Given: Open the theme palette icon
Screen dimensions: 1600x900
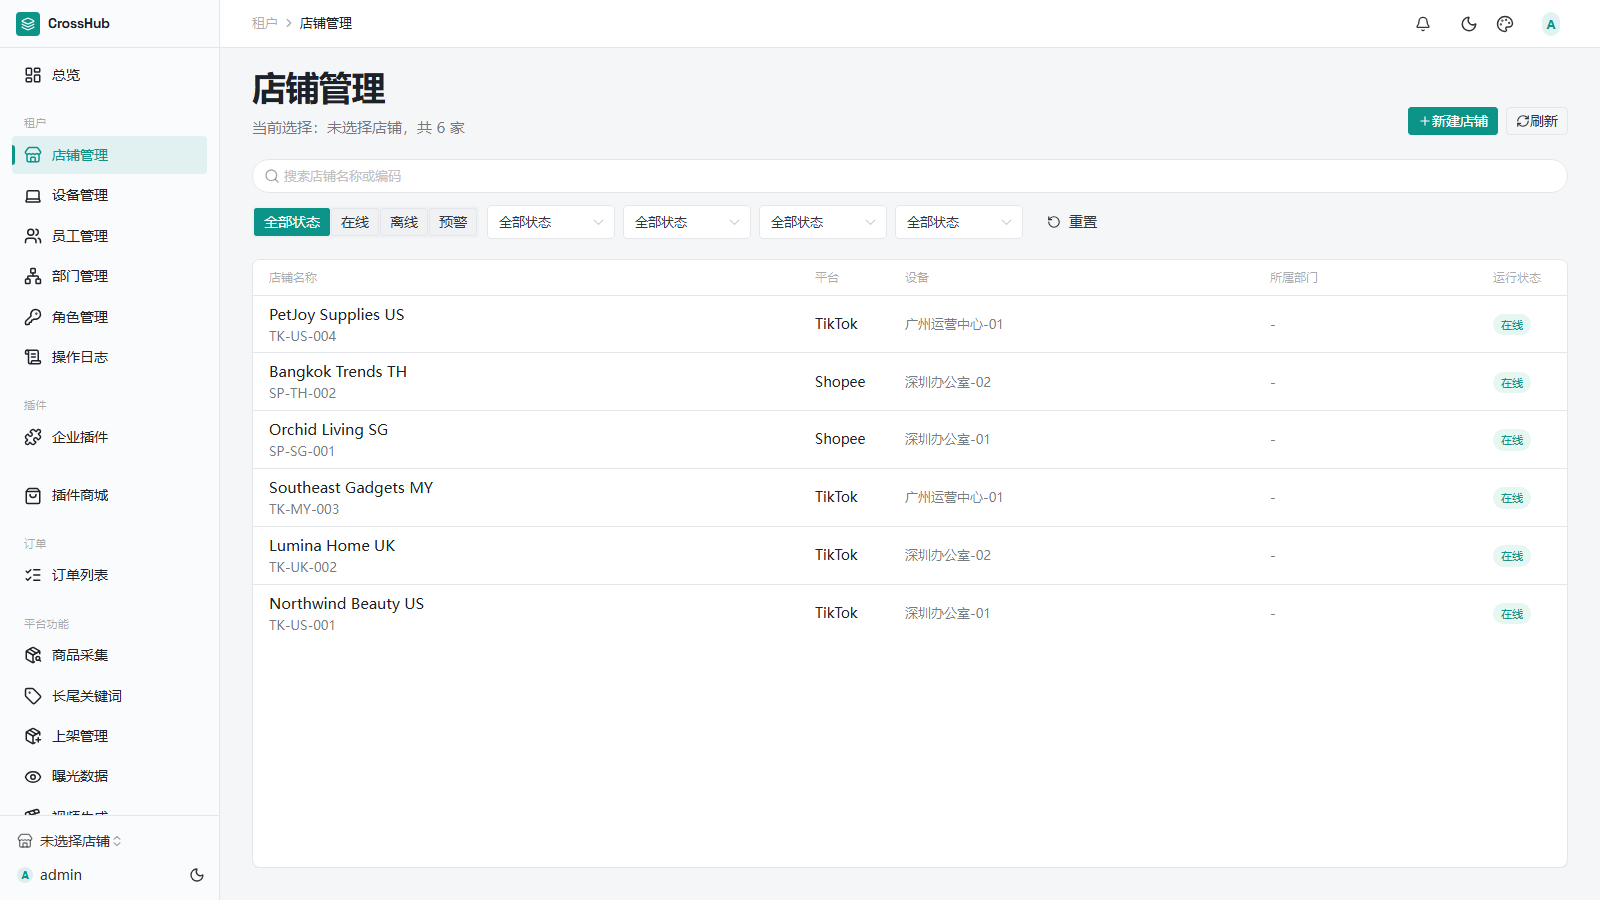Looking at the screenshot, I should (1505, 24).
